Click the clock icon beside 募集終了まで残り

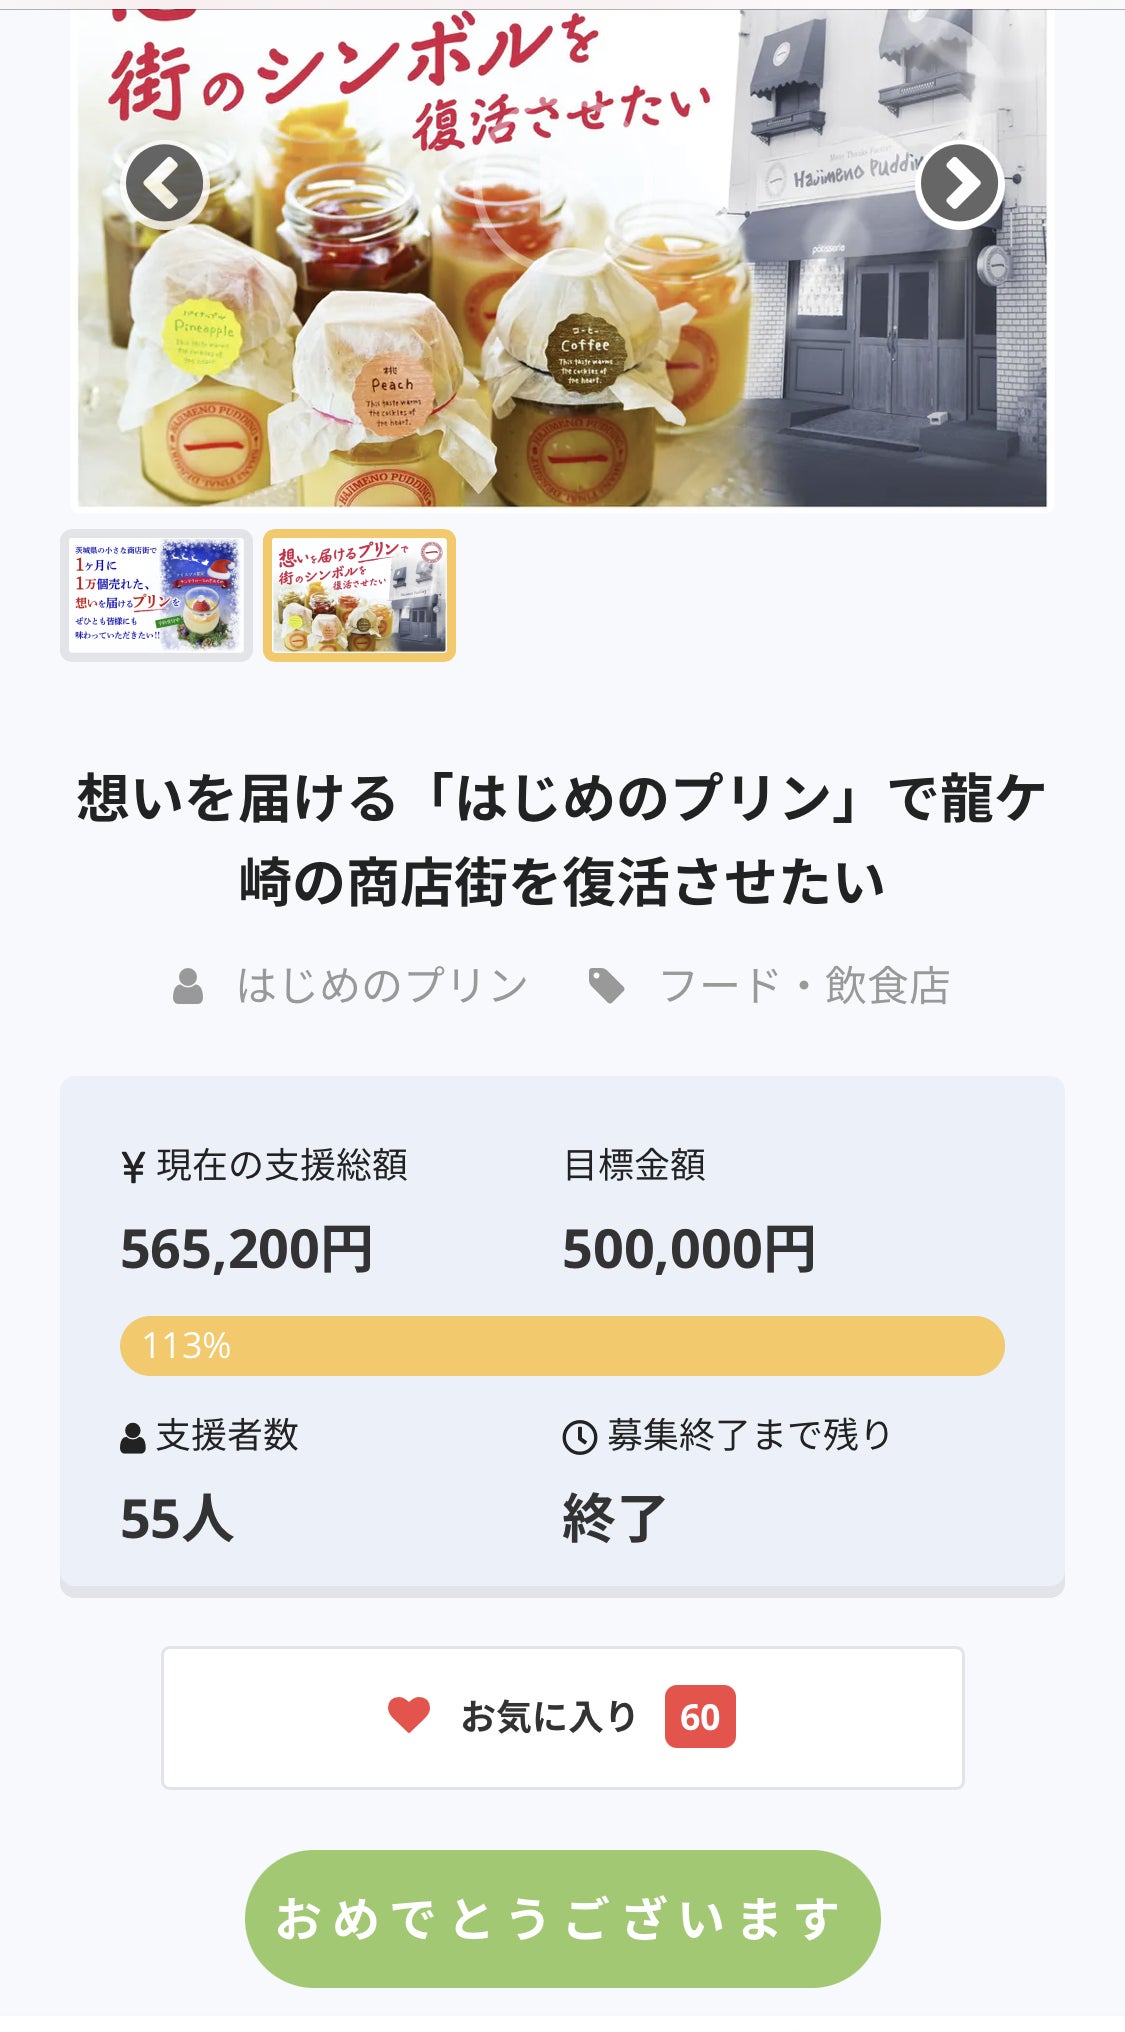tap(580, 1438)
